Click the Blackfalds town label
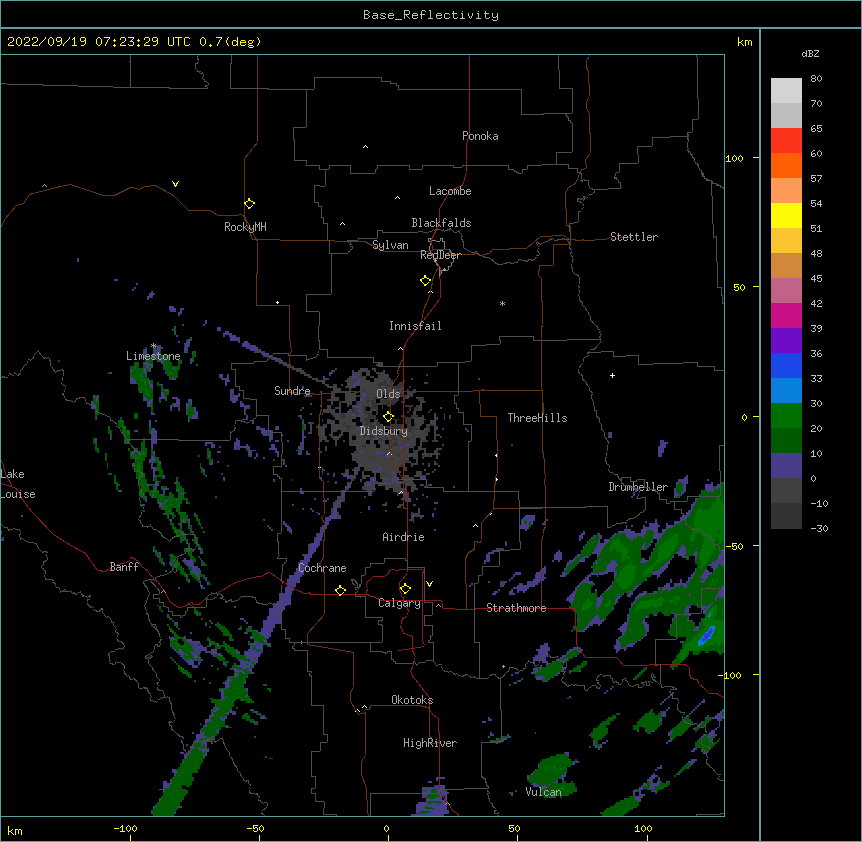 click(441, 223)
